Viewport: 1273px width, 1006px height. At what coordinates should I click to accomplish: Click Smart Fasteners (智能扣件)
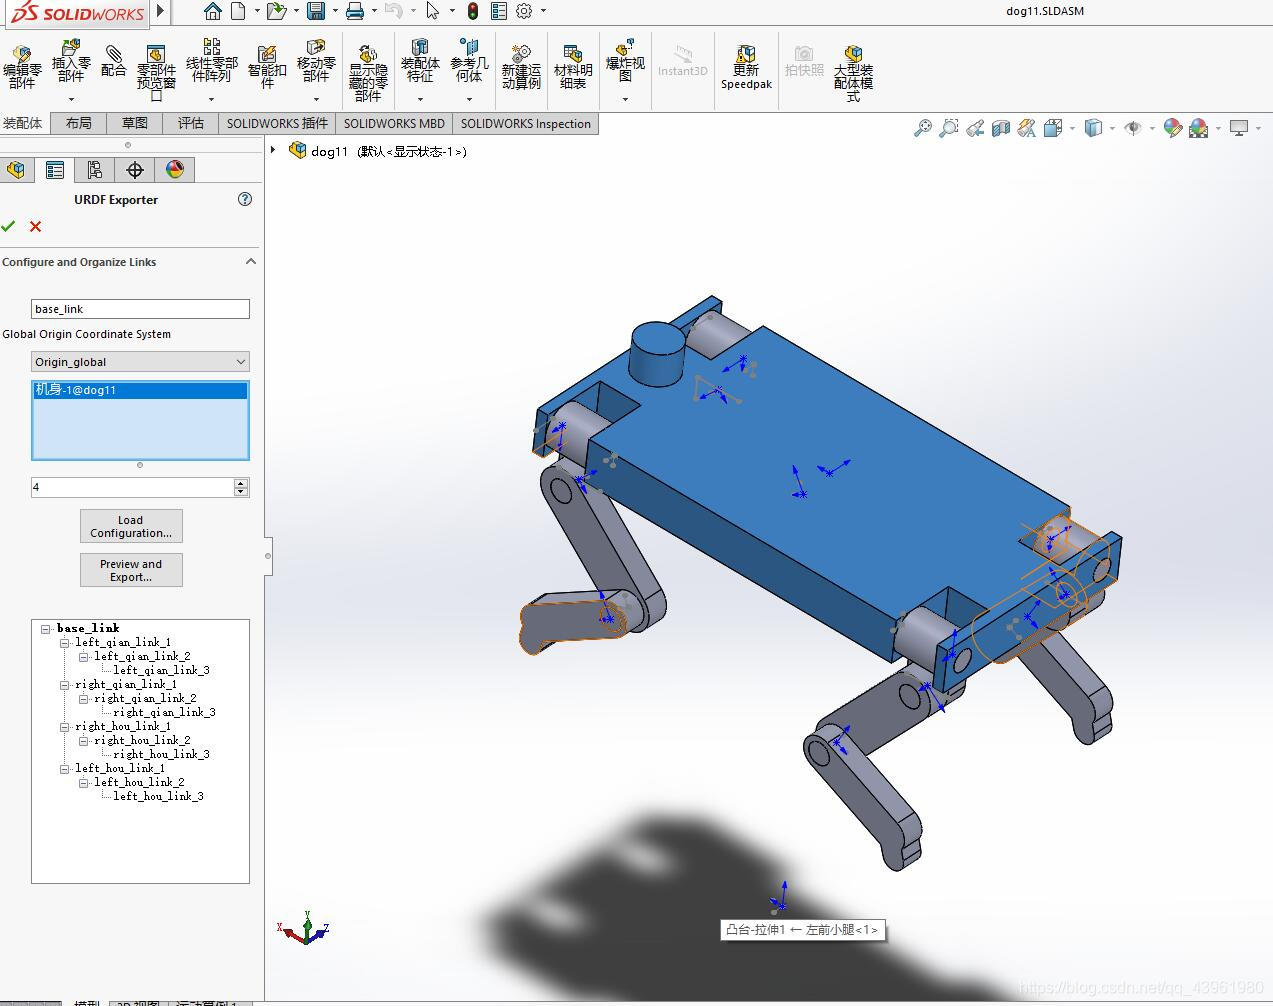(267, 68)
